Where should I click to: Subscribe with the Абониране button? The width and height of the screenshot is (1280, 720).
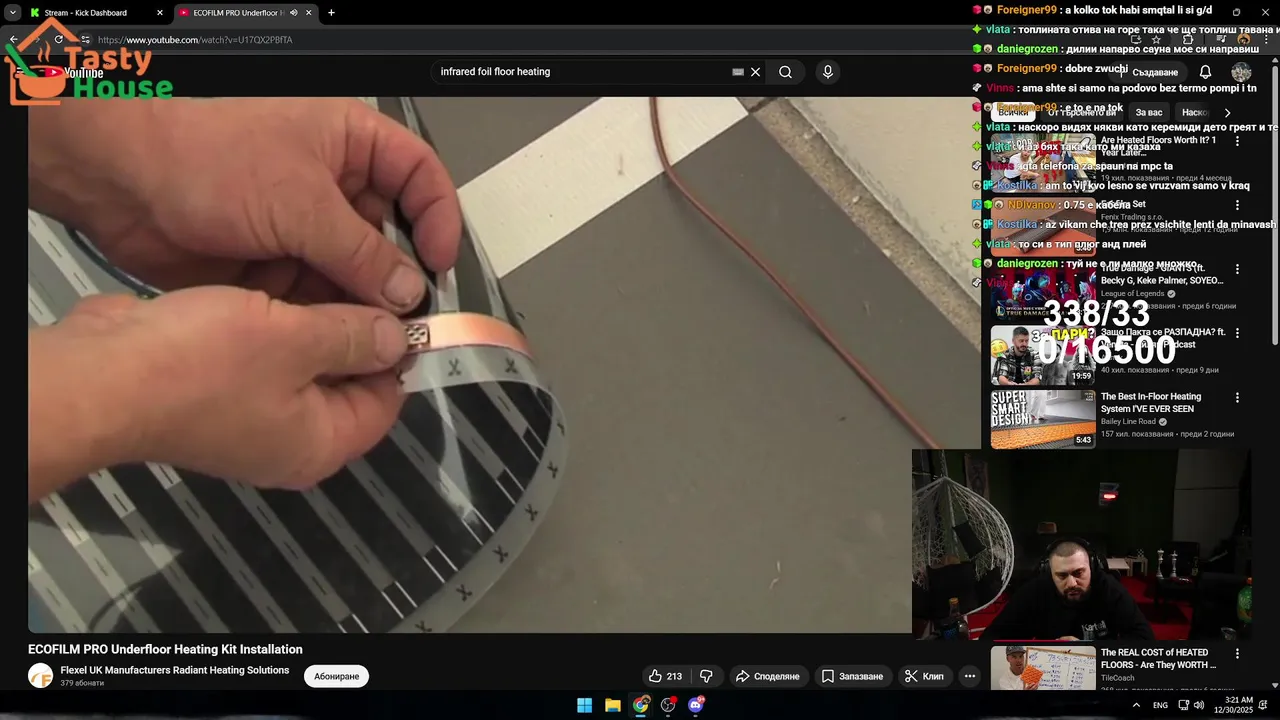point(337,676)
